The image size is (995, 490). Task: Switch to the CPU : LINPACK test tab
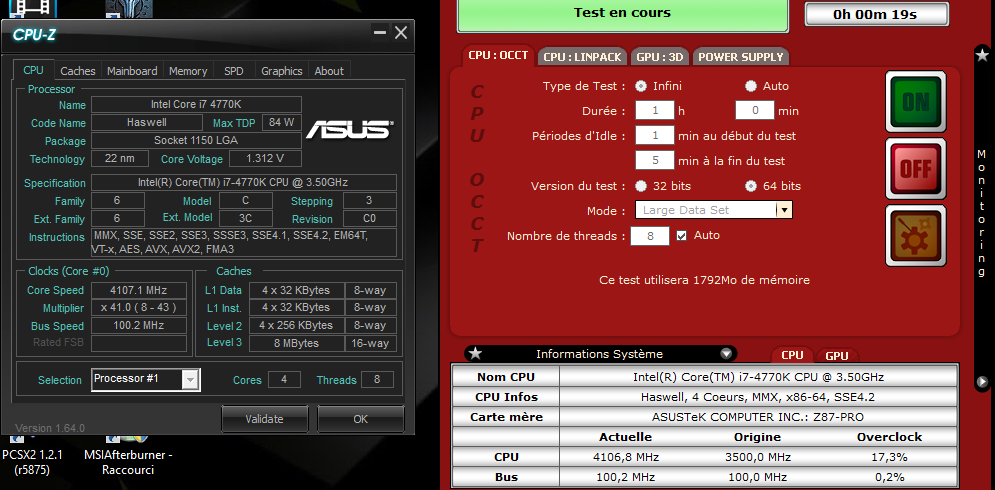583,56
